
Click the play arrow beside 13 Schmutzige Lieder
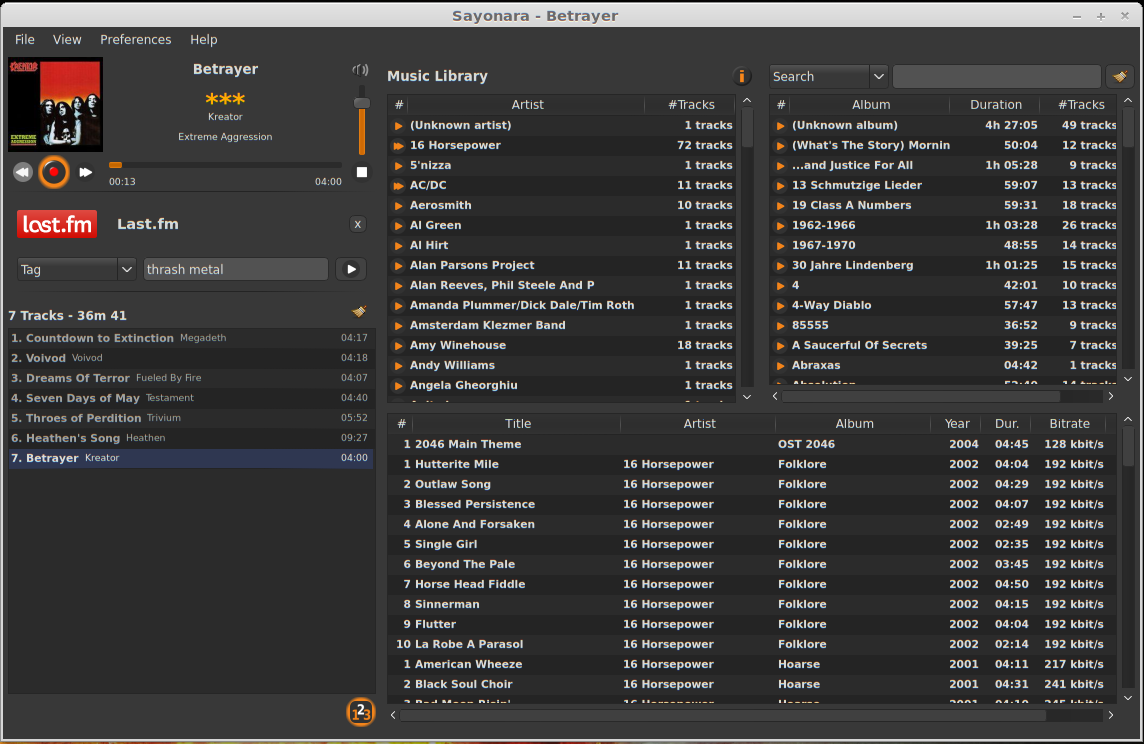pyautogui.click(x=781, y=186)
